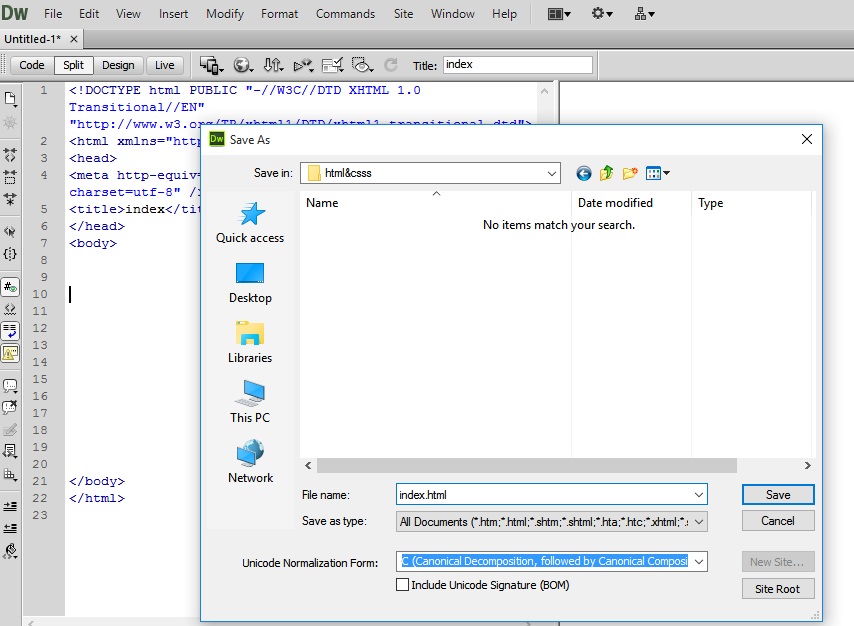
Task: Open the Insert menu
Action: (x=173, y=14)
